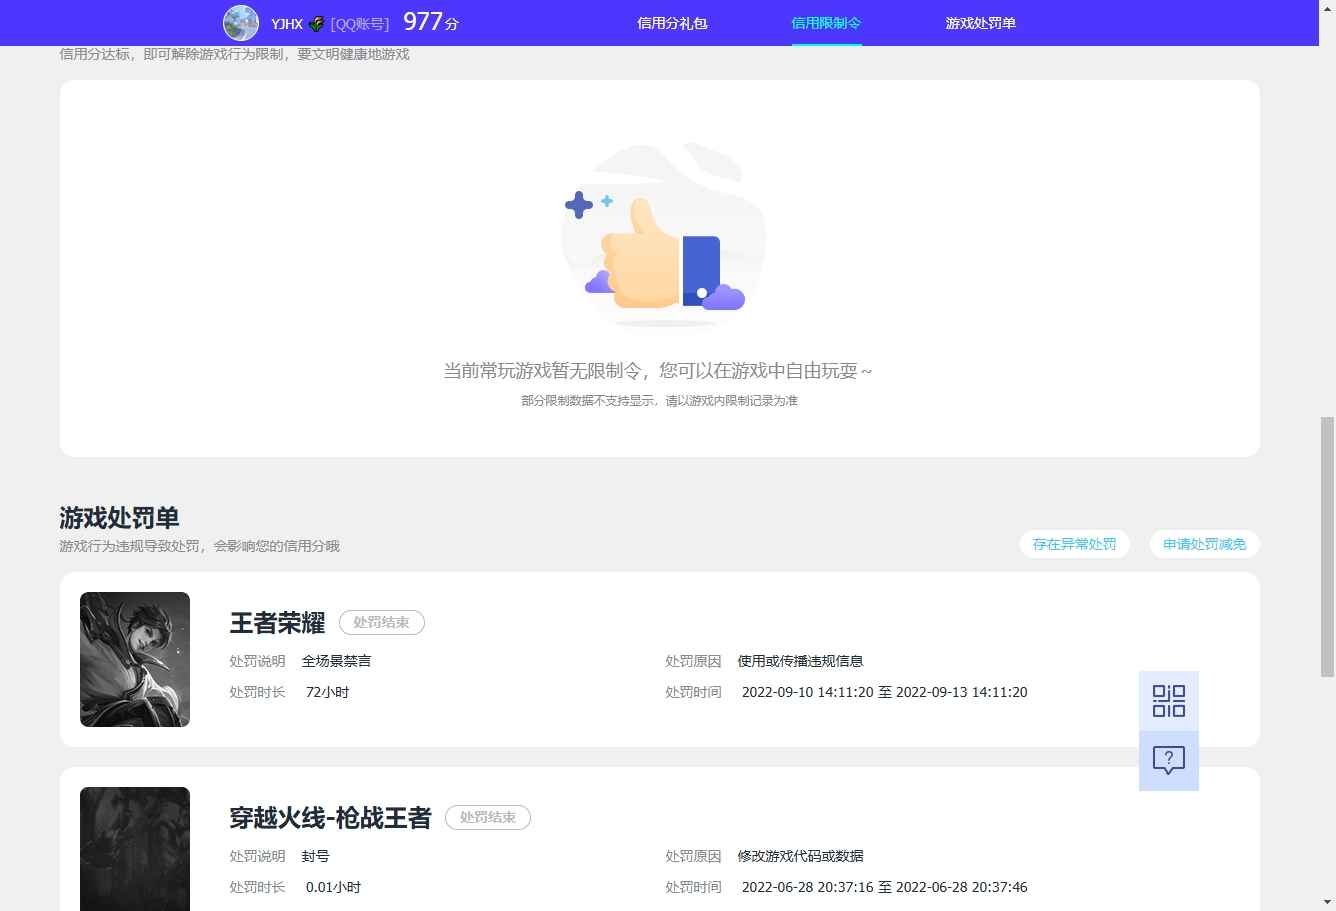Click the 王者荣耀 game title
This screenshot has width=1336, height=911.
[277, 623]
